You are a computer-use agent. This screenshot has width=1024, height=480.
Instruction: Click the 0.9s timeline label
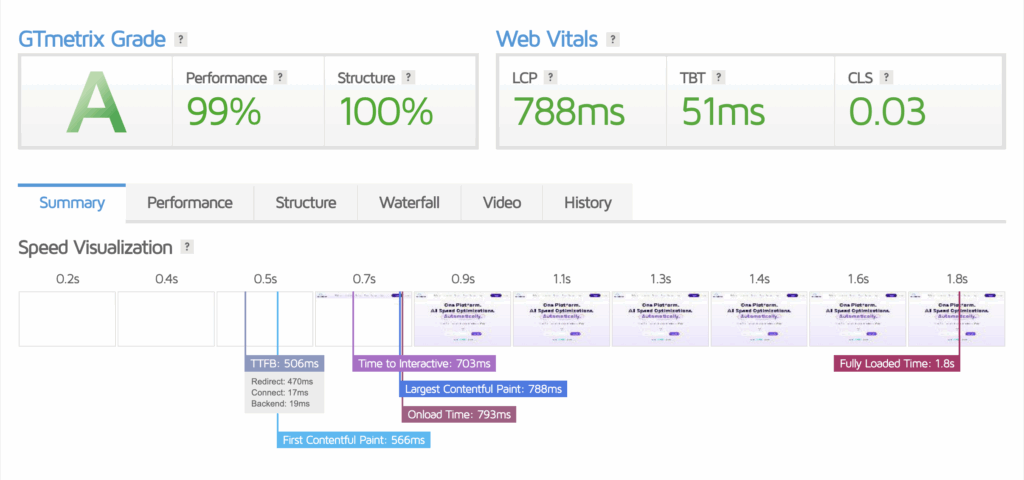click(462, 280)
